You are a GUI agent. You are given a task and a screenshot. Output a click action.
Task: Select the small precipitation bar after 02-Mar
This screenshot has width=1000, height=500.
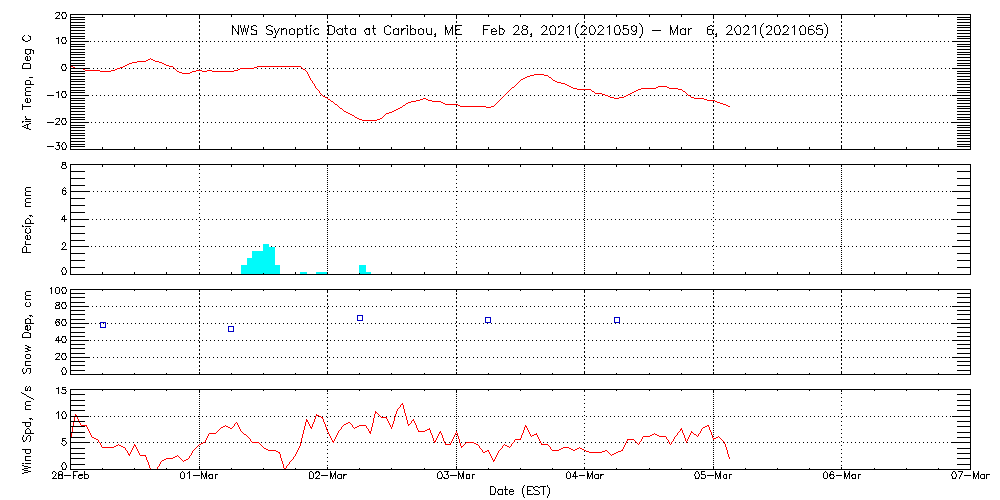(362, 269)
